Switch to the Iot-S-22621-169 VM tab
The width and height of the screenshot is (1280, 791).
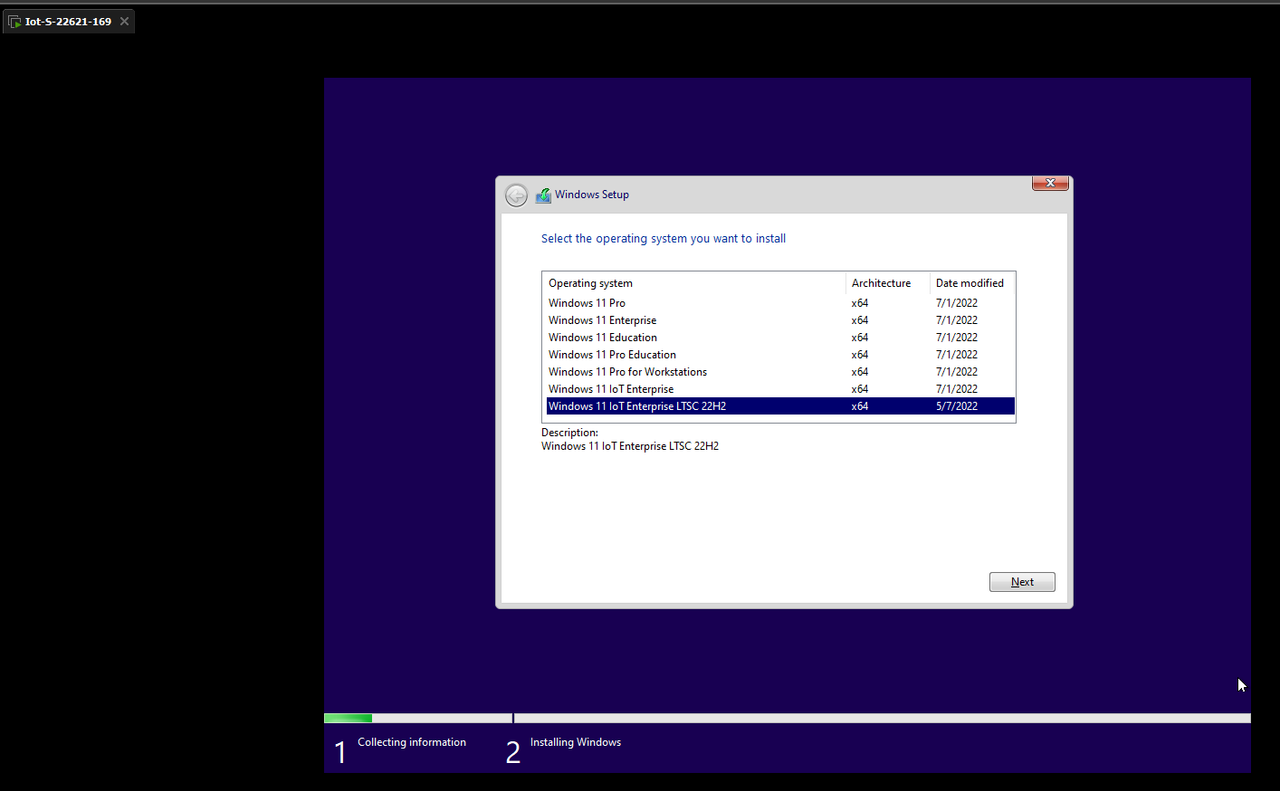(68, 21)
